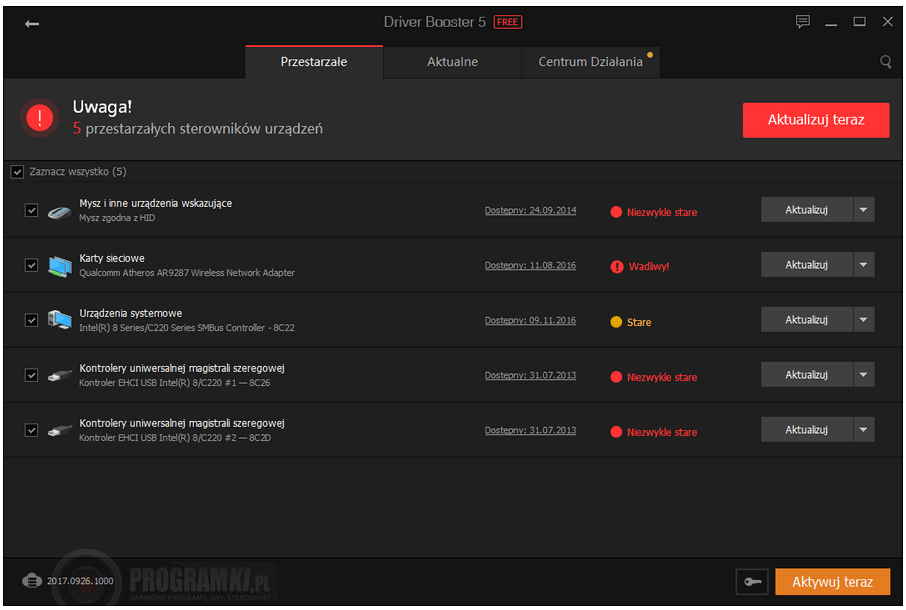The image size is (906, 610).
Task: Click the red warning exclamation icon
Action: [40, 118]
